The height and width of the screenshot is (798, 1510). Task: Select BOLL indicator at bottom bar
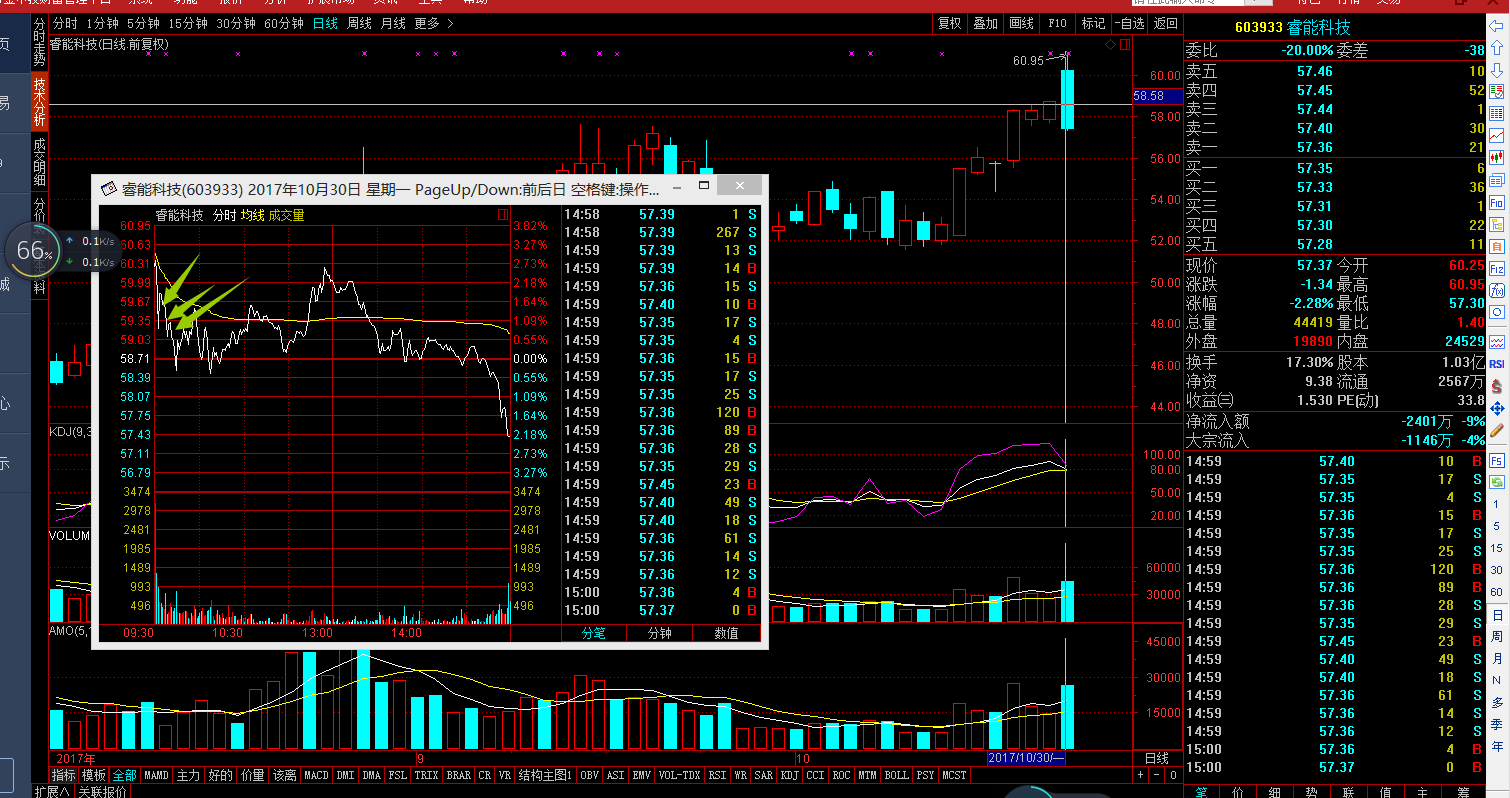click(896, 775)
